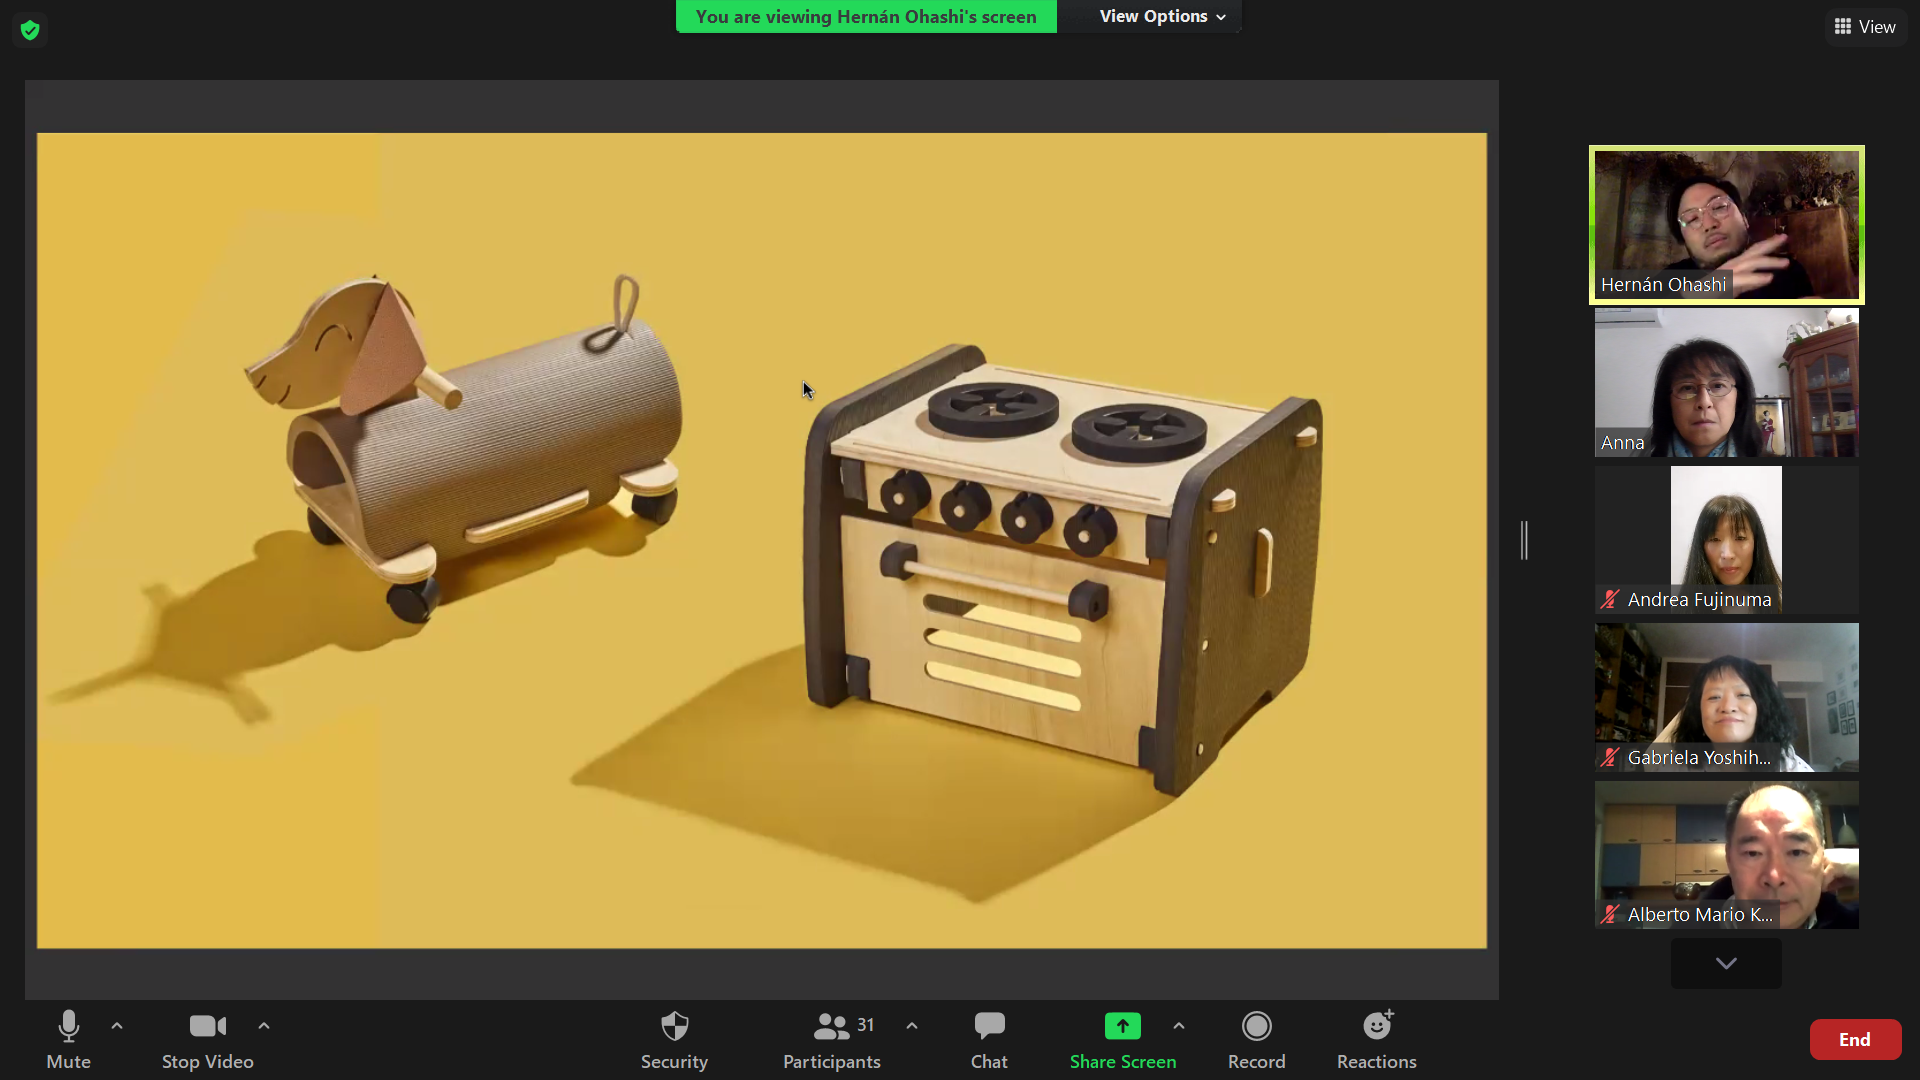Expand the Participants options caret

tap(912, 1026)
